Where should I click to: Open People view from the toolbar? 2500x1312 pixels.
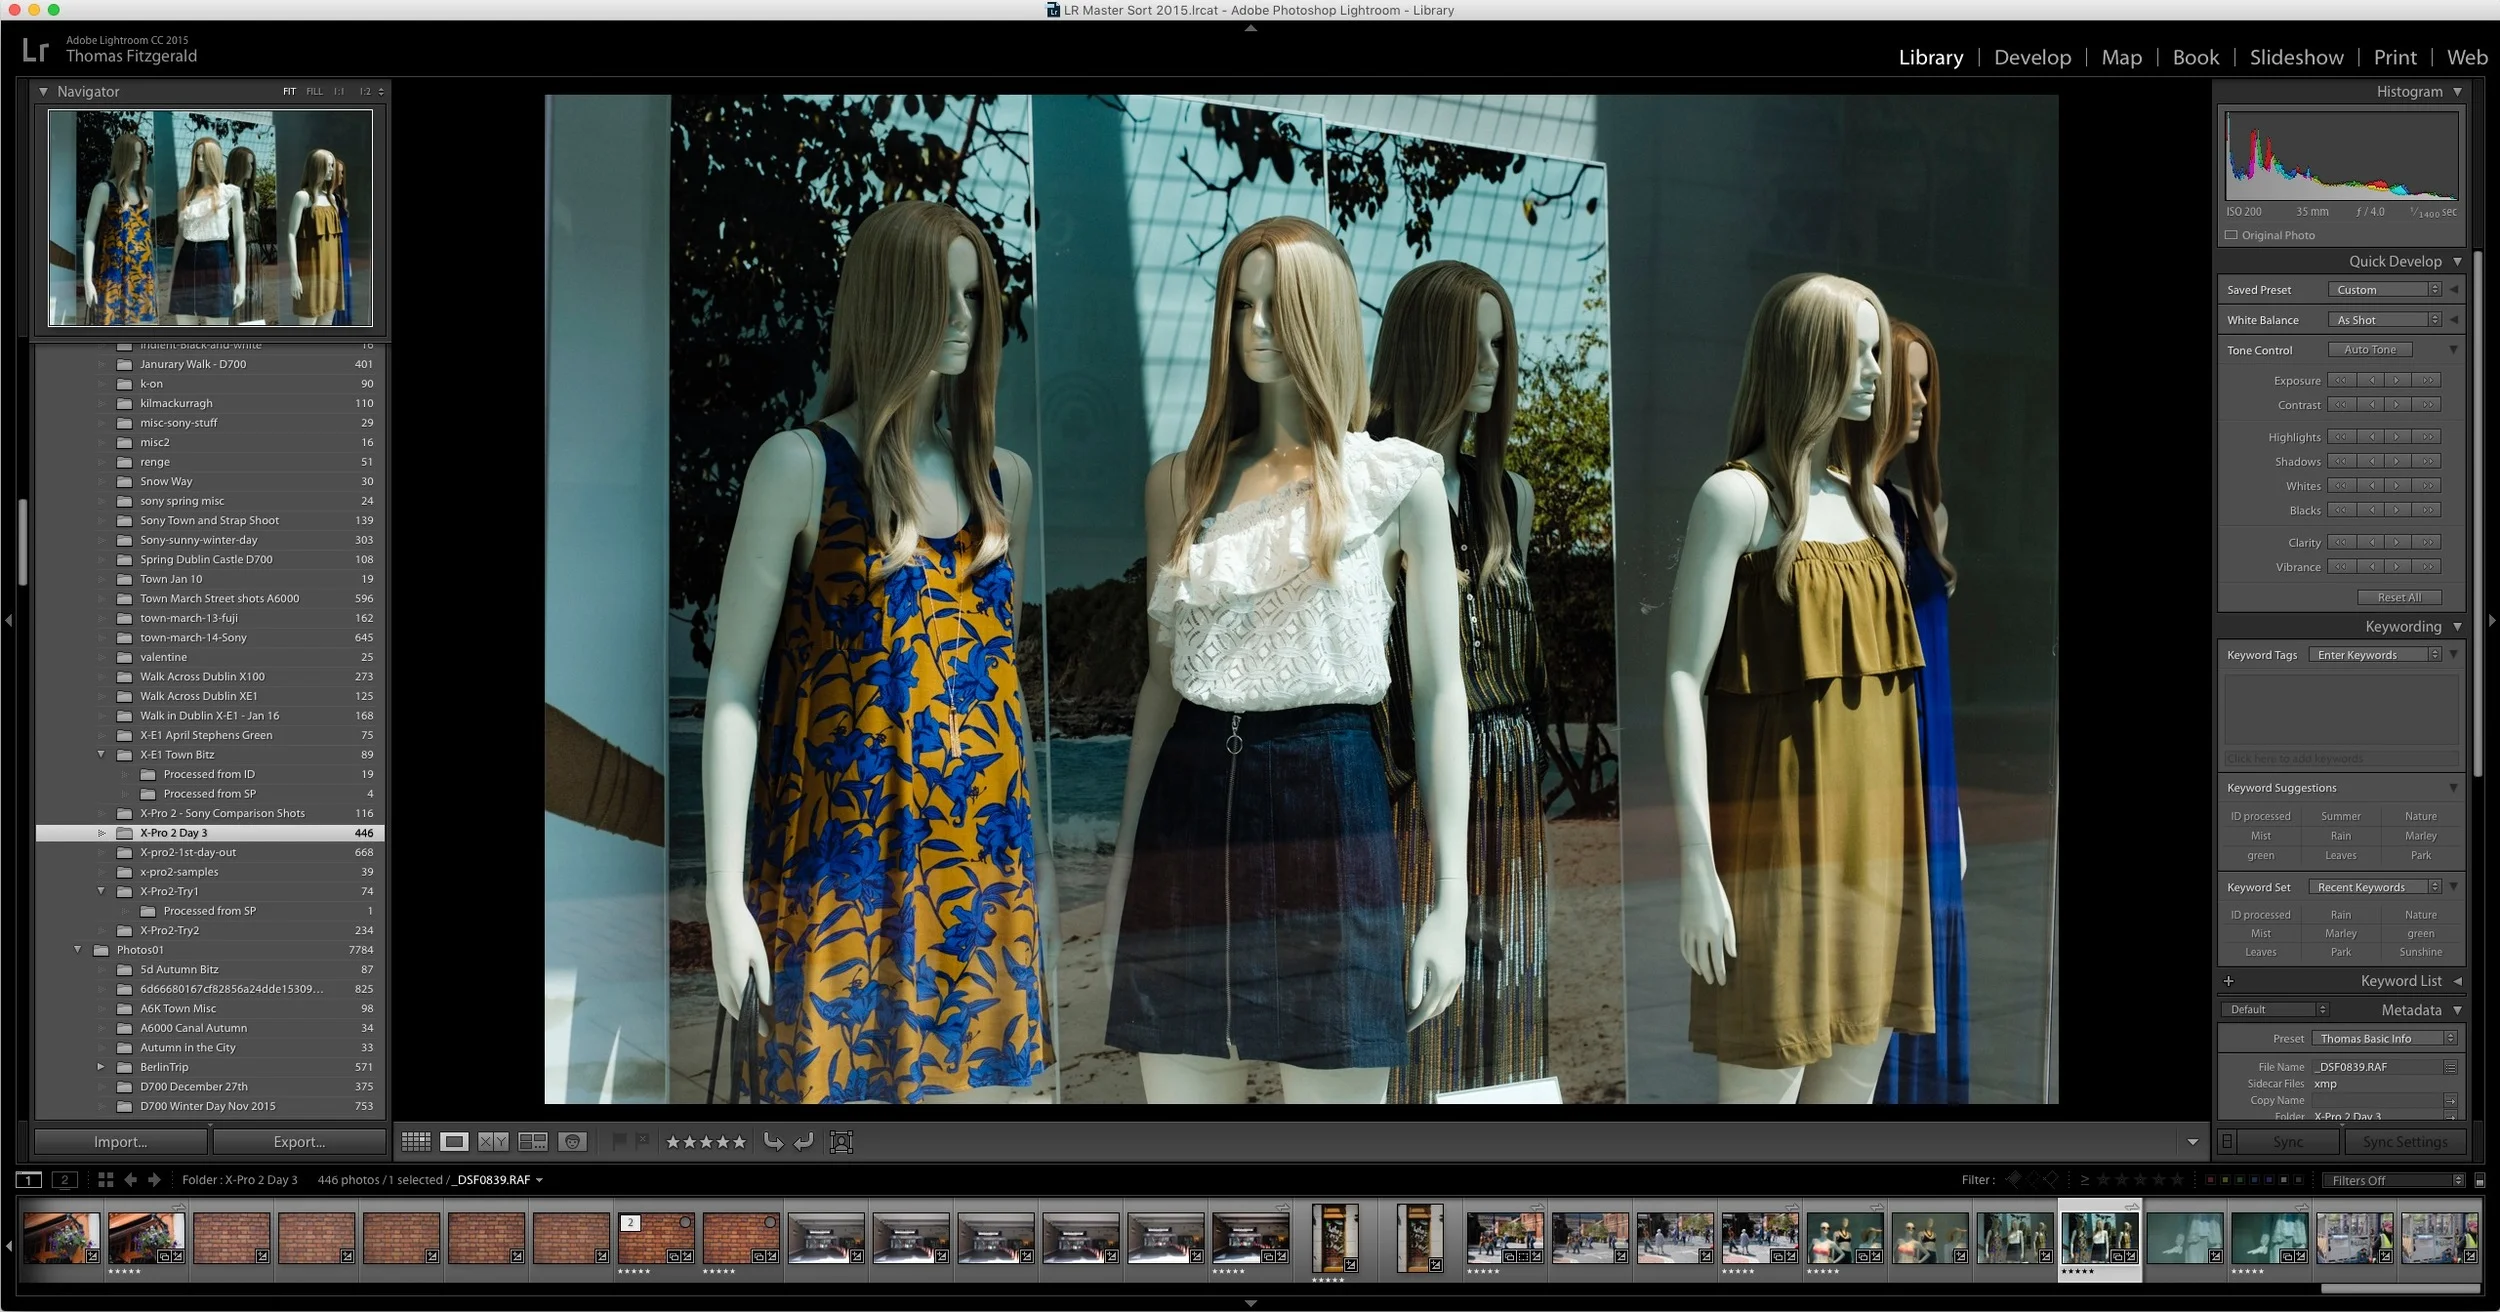click(x=573, y=1141)
